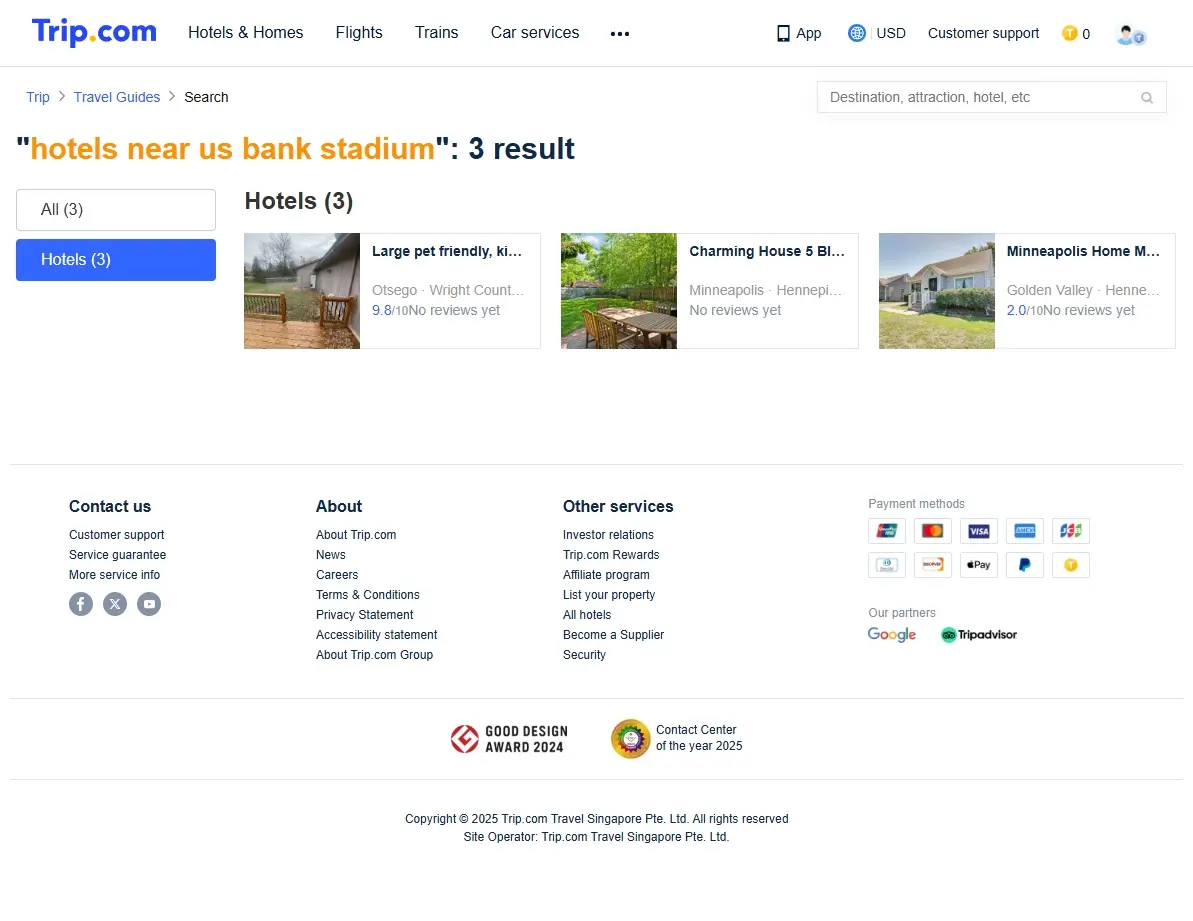Click footer Customer support link
Viewport: 1193px width, 921px height.
116,535
